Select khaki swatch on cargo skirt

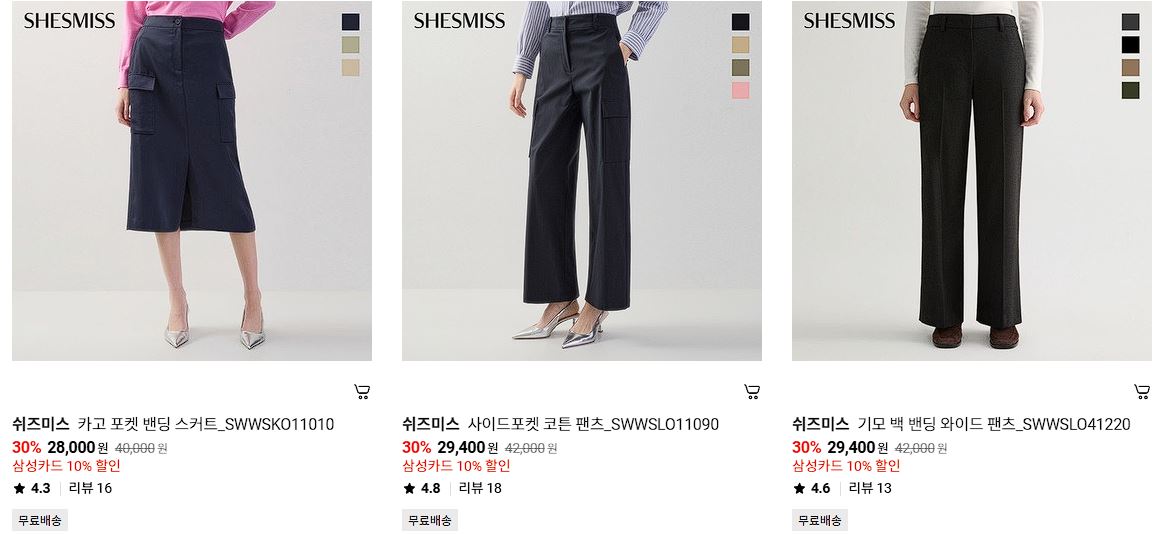[x=350, y=45]
